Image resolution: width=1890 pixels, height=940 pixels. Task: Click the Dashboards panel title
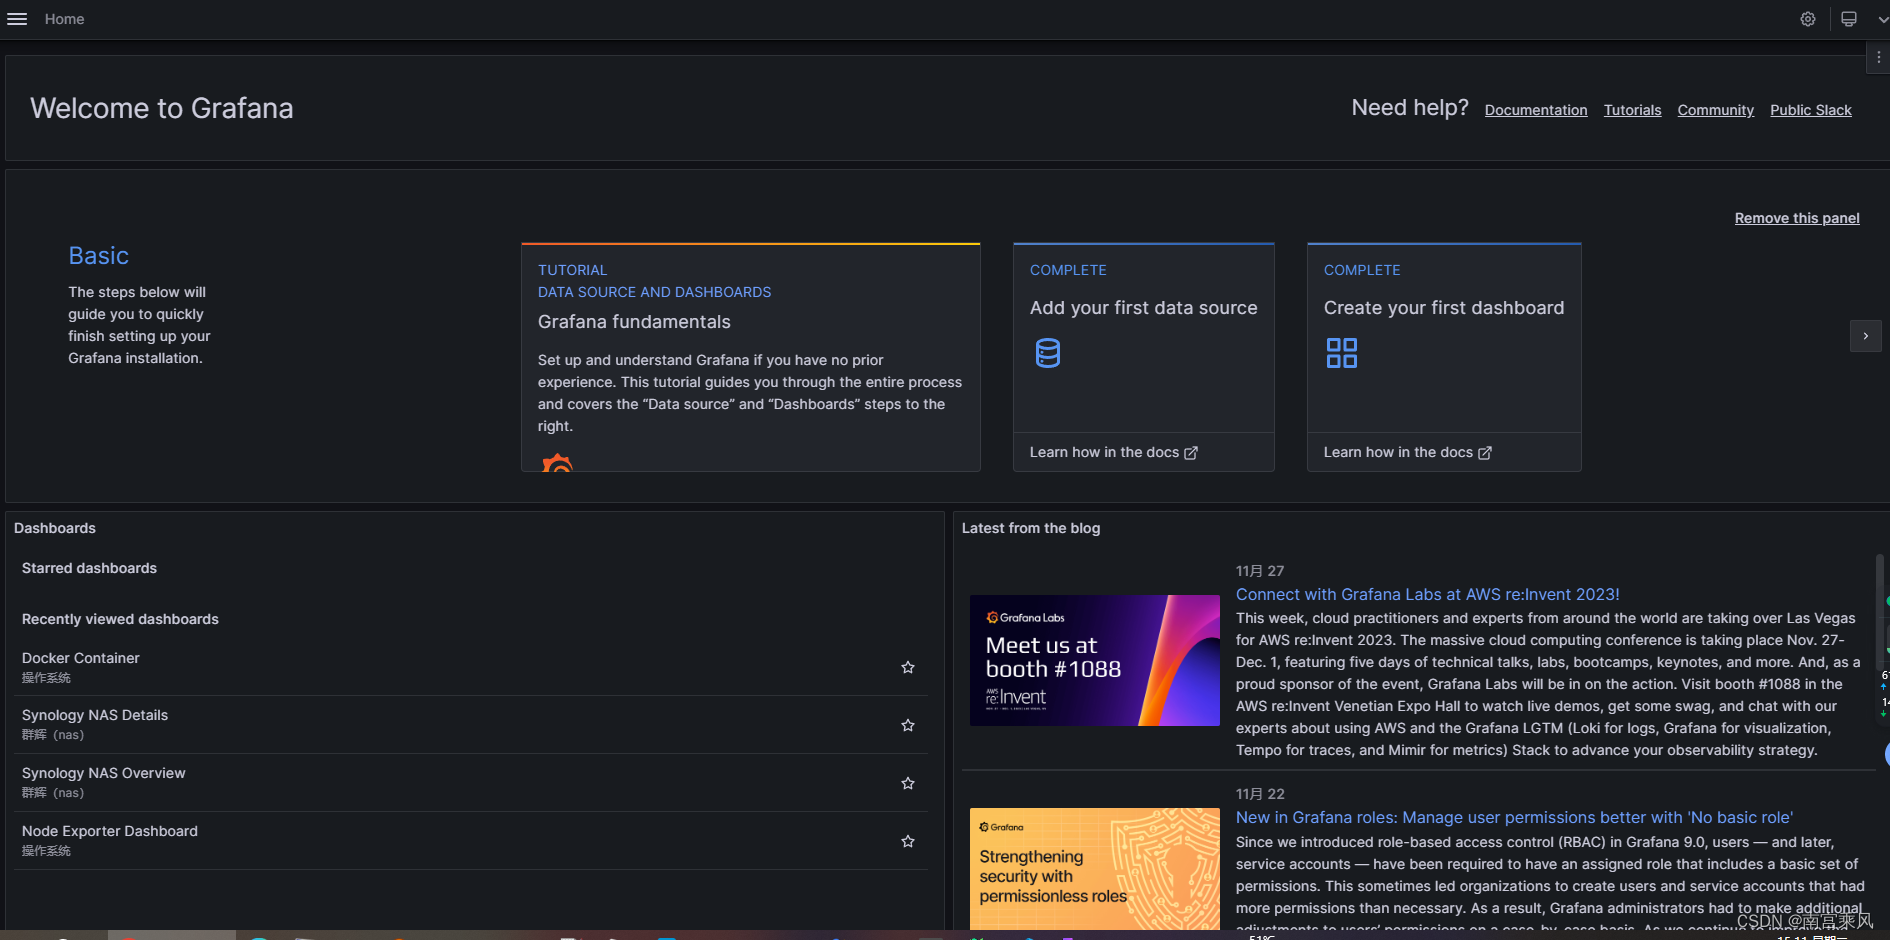coord(55,528)
